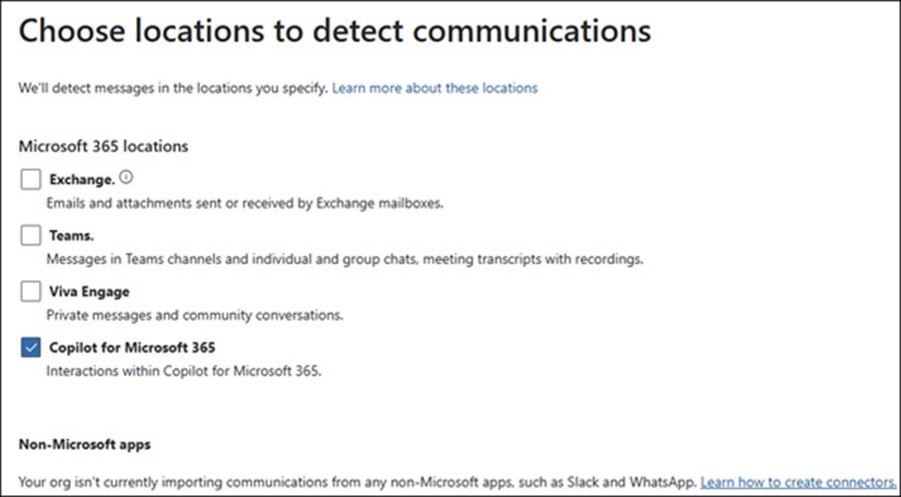The width and height of the screenshot is (901, 497).
Task: Click 'Private messages and community conversations' description
Action: [x=195, y=315]
